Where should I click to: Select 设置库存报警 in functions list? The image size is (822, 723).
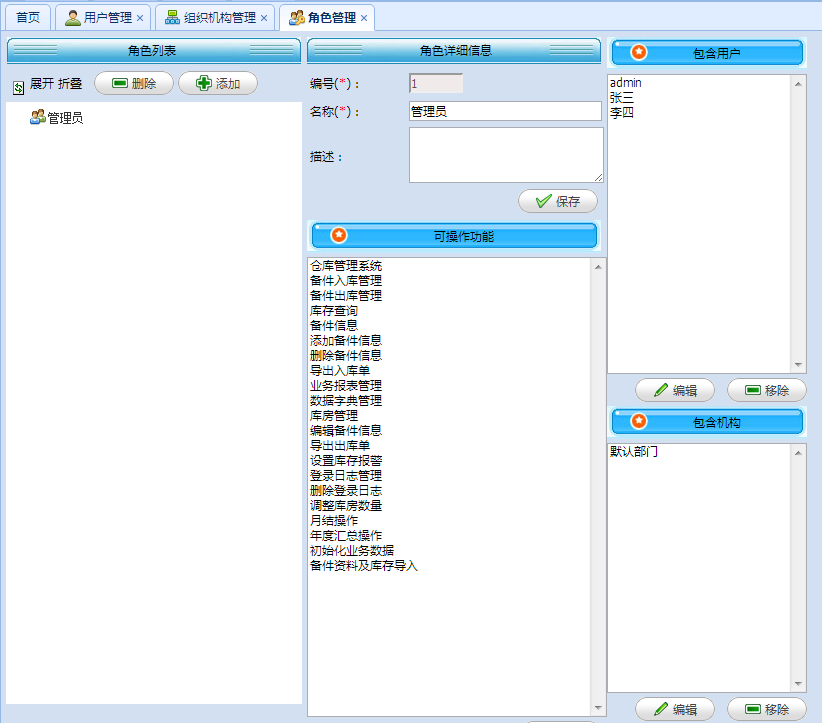click(x=346, y=460)
